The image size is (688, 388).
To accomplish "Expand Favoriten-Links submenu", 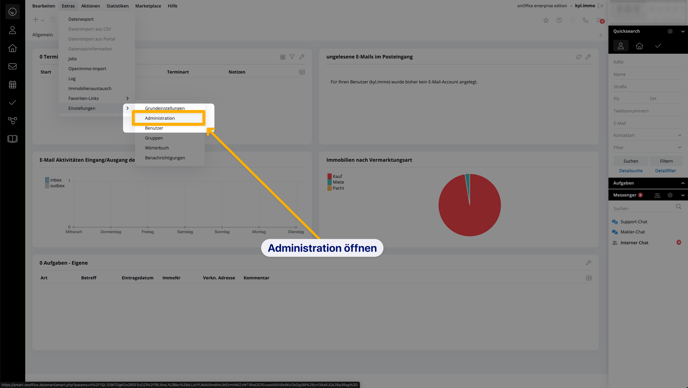I will coord(97,98).
